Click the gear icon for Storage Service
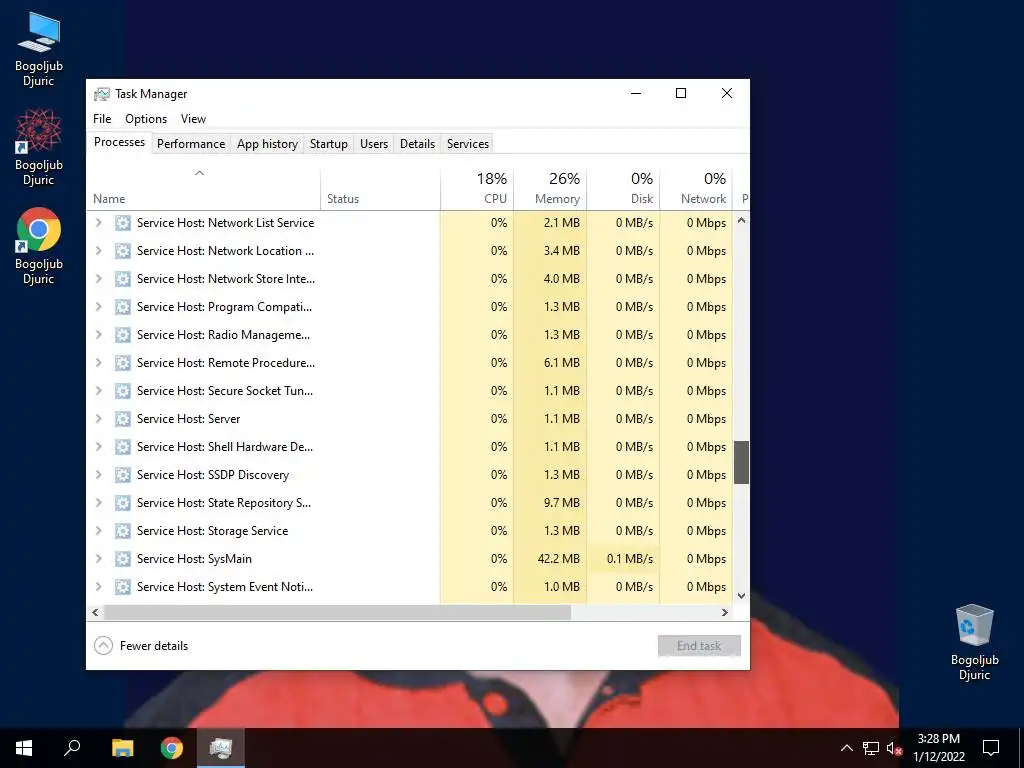 click(123, 531)
